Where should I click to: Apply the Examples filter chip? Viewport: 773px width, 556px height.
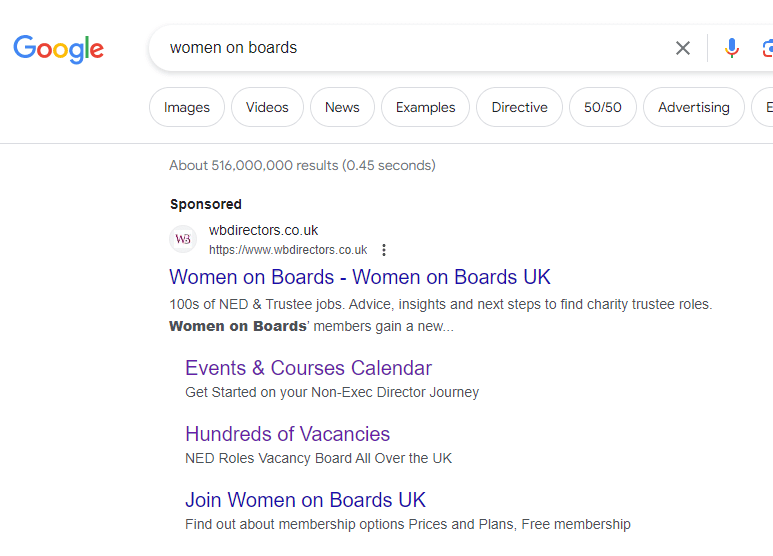coord(425,107)
